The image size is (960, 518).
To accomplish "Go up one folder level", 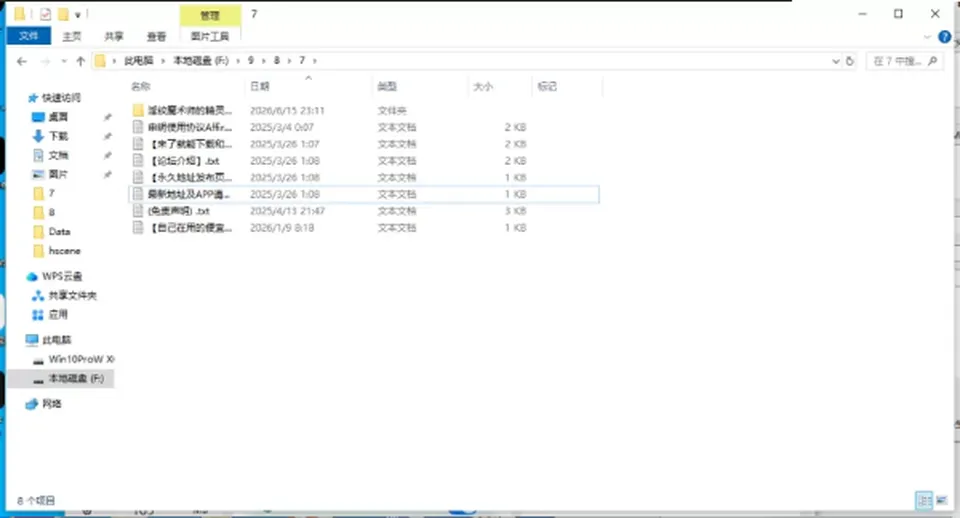I will 80,61.
